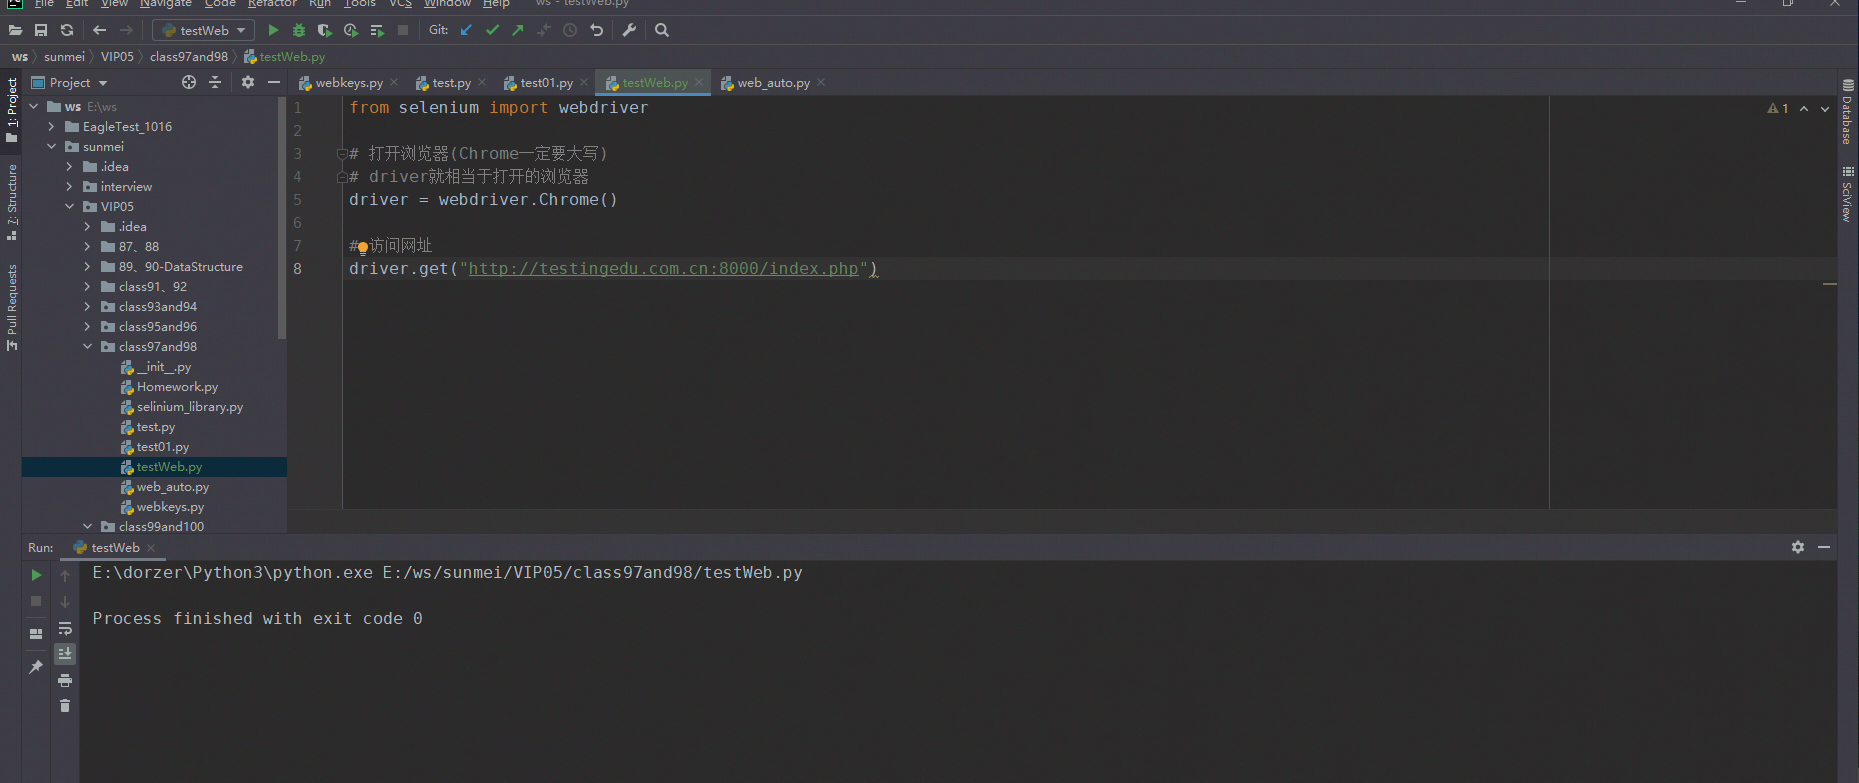Open web_auto.py from the project tree

(173, 486)
